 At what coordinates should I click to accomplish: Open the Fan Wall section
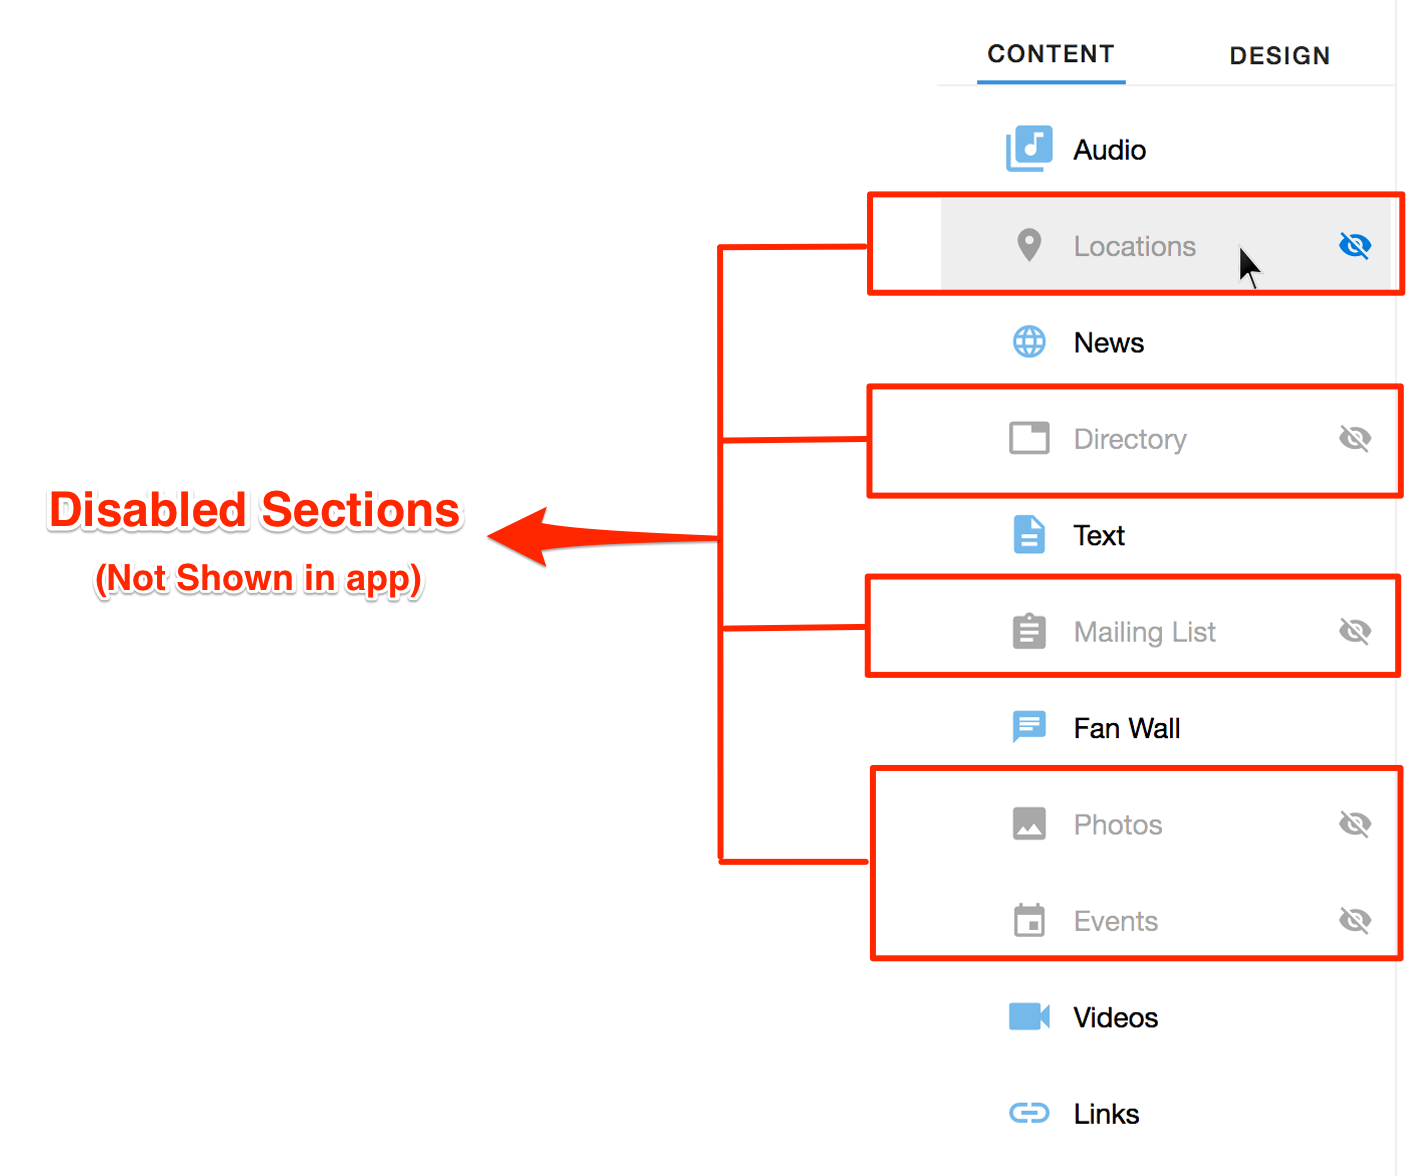coord(1126,728)
